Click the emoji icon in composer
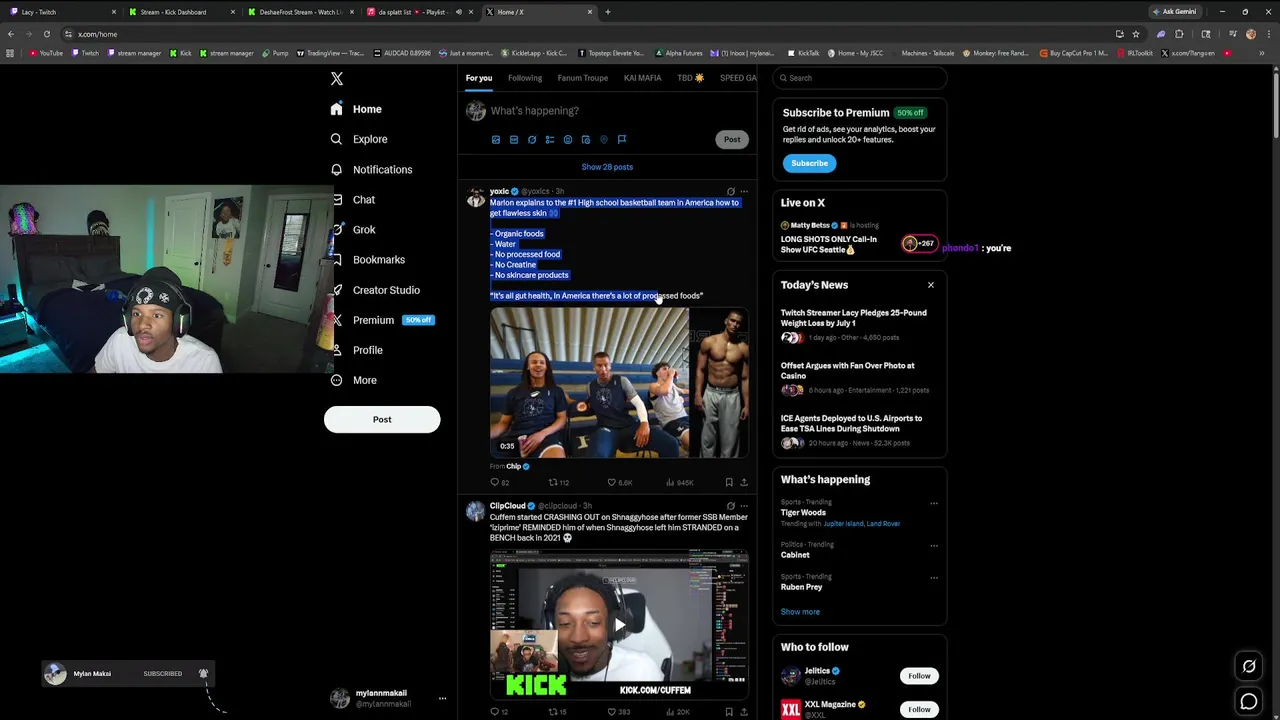The height and width of the screenshot is (720, 1280). (x=568, y=140)
